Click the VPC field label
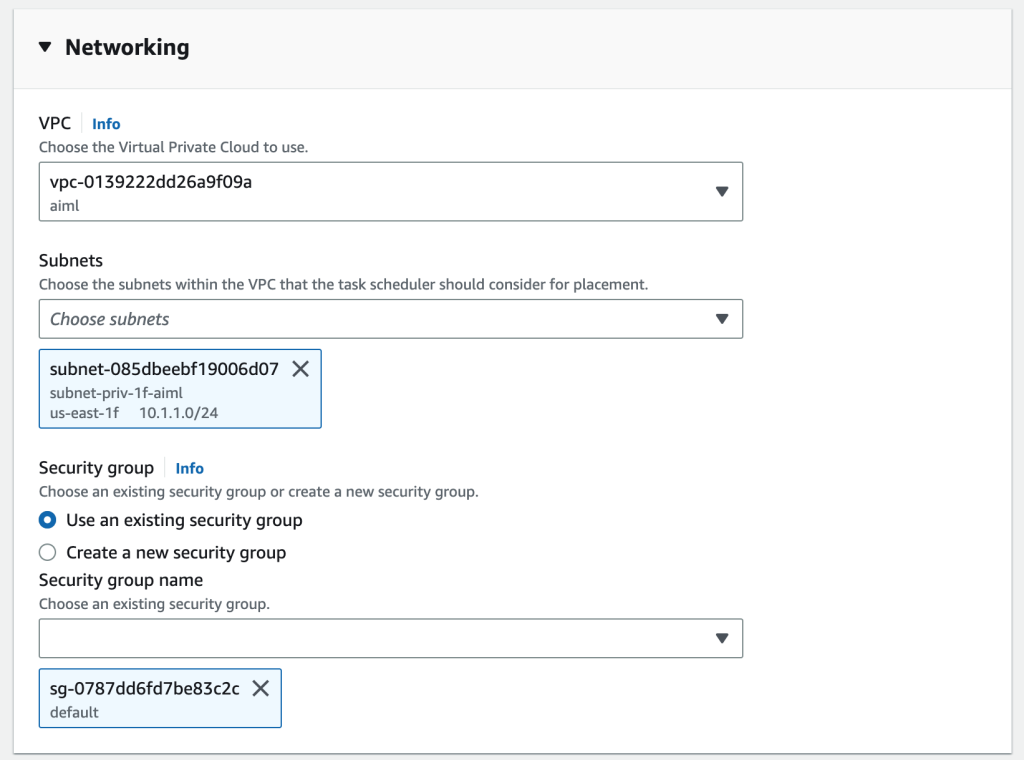The image size is (1024, 760). (x=55, y=123)
